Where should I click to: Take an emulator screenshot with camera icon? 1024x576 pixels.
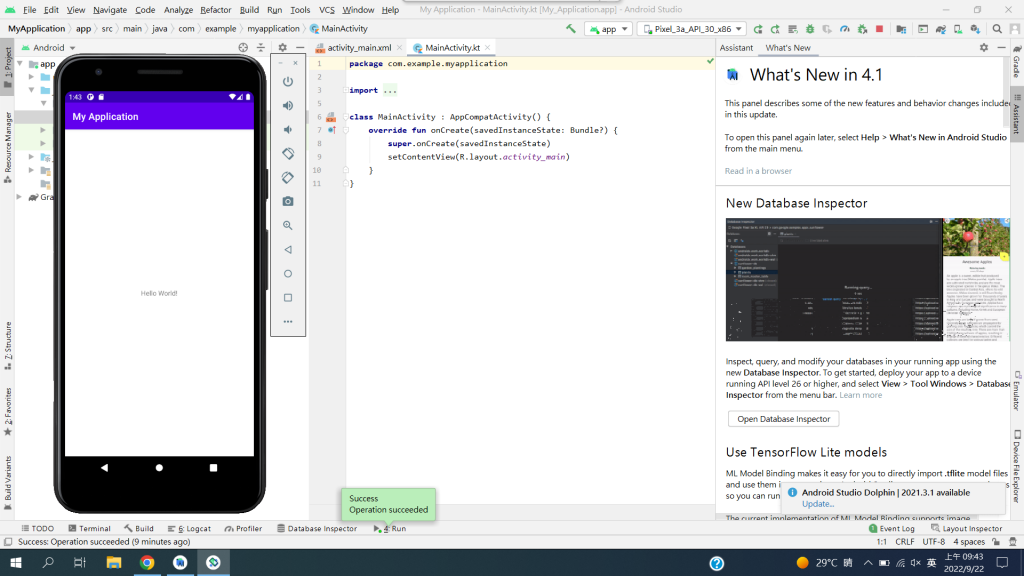tap(288, 201)
